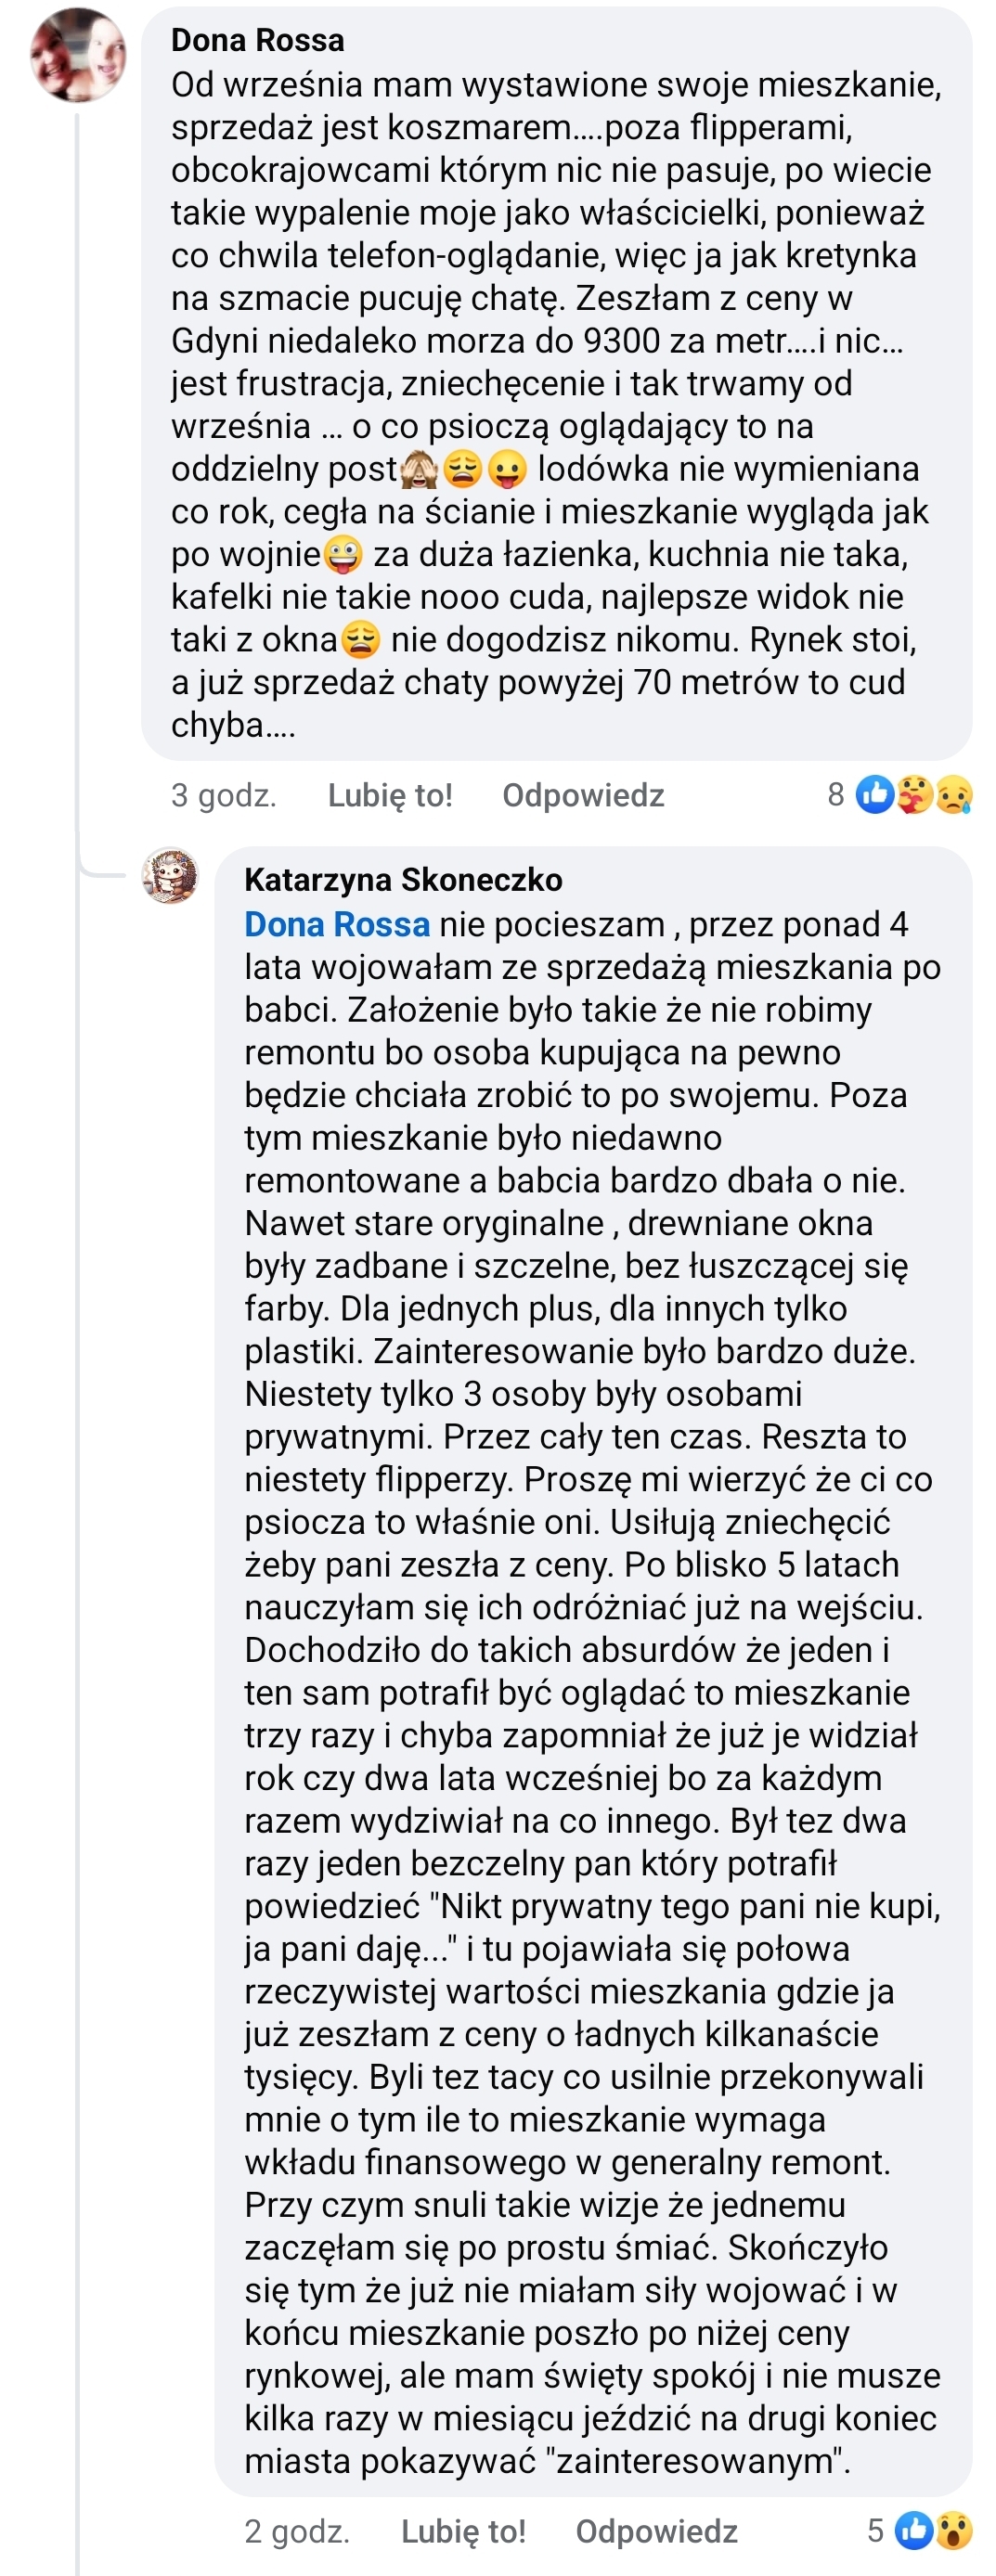
Task: Open Dona Rossa's profile picture
Action: (78, 56)
